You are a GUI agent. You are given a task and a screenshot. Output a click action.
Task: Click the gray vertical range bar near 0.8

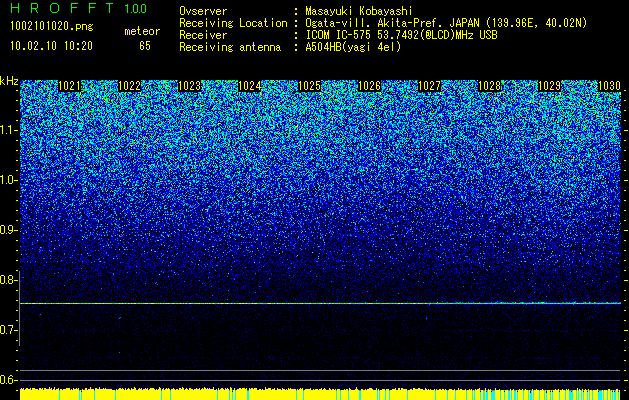(20, 308)
